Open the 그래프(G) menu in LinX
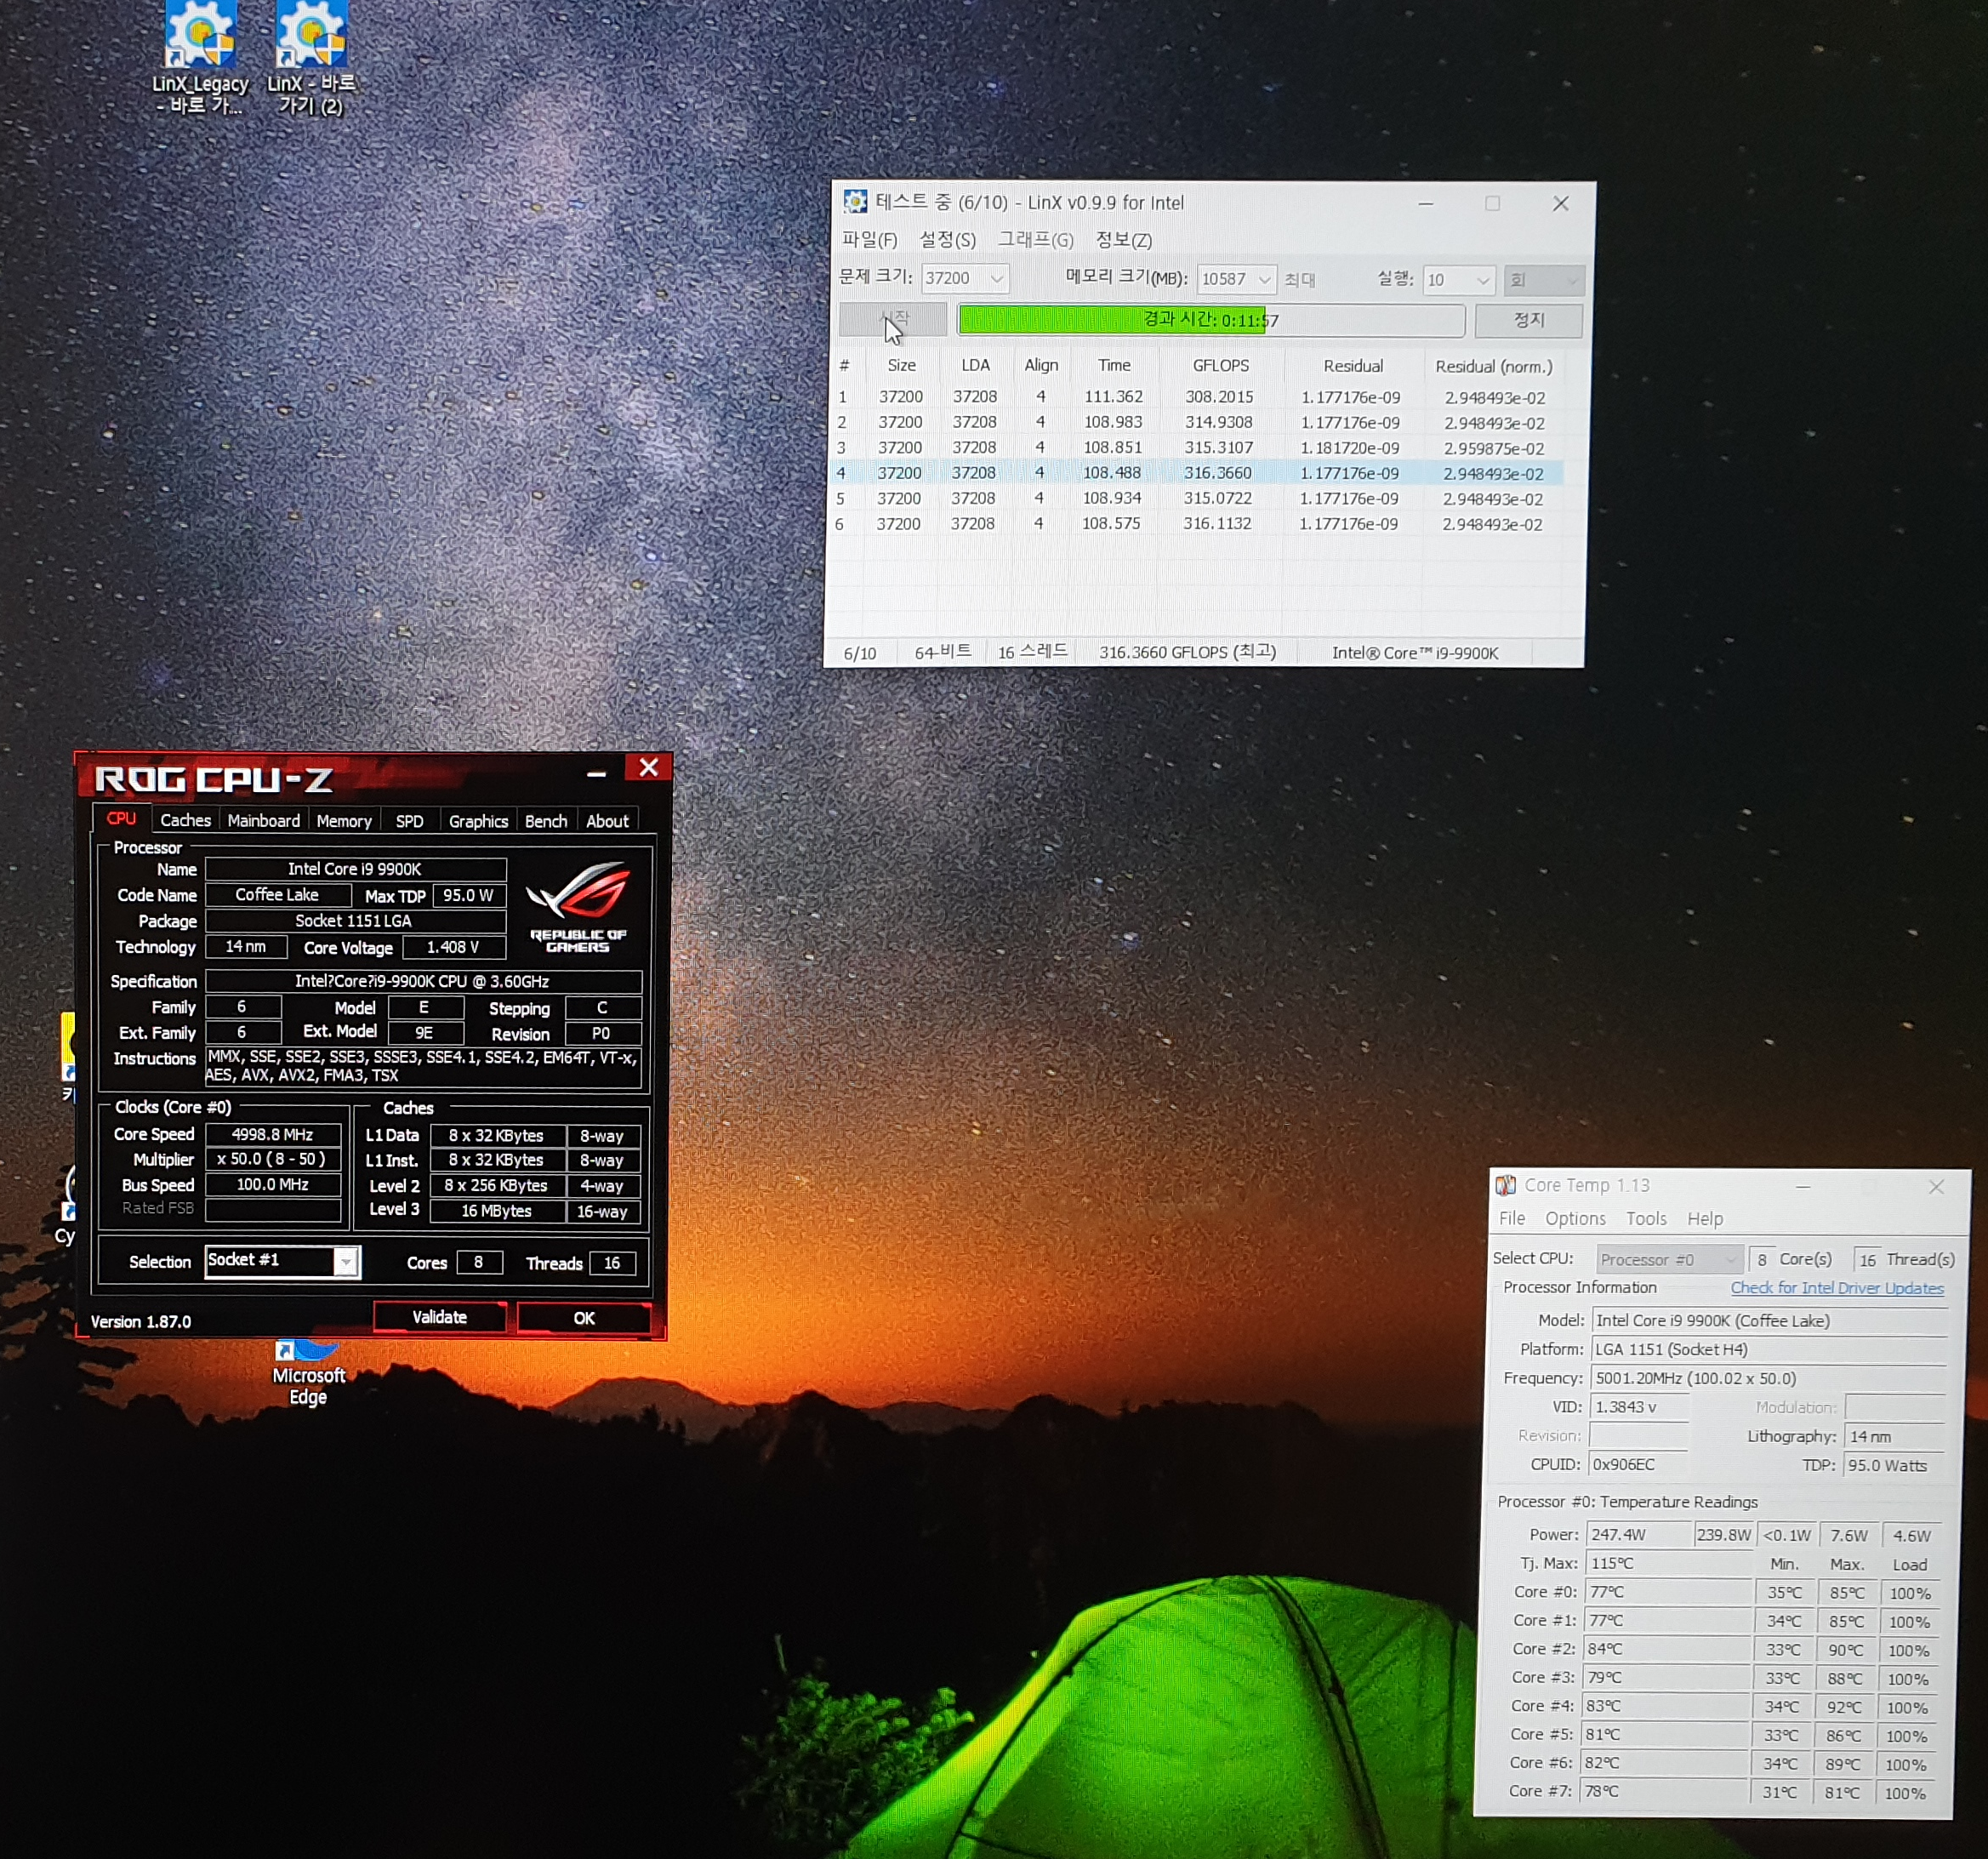Image resolution: width=1988 pixels, height=1859 pixels. pos(1035,240)
